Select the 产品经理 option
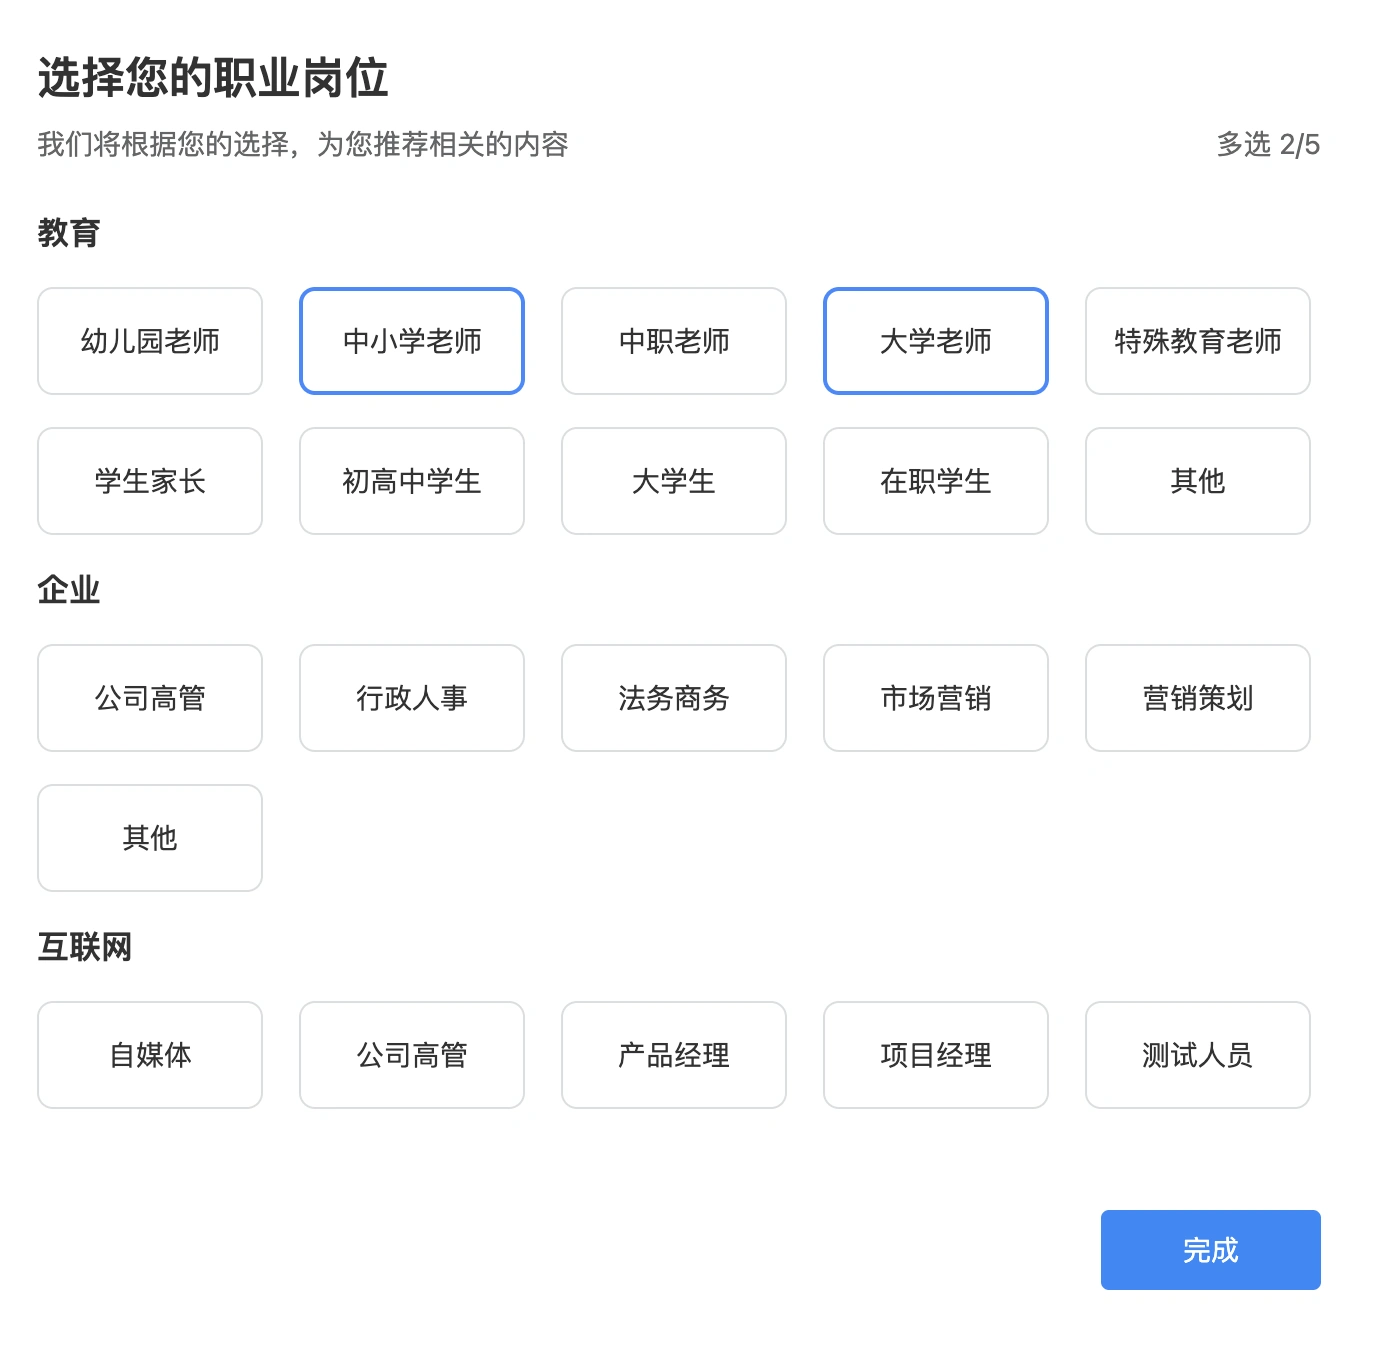The height and width of the screenshot is (1346, 1398). click(x=673, y=1054)
